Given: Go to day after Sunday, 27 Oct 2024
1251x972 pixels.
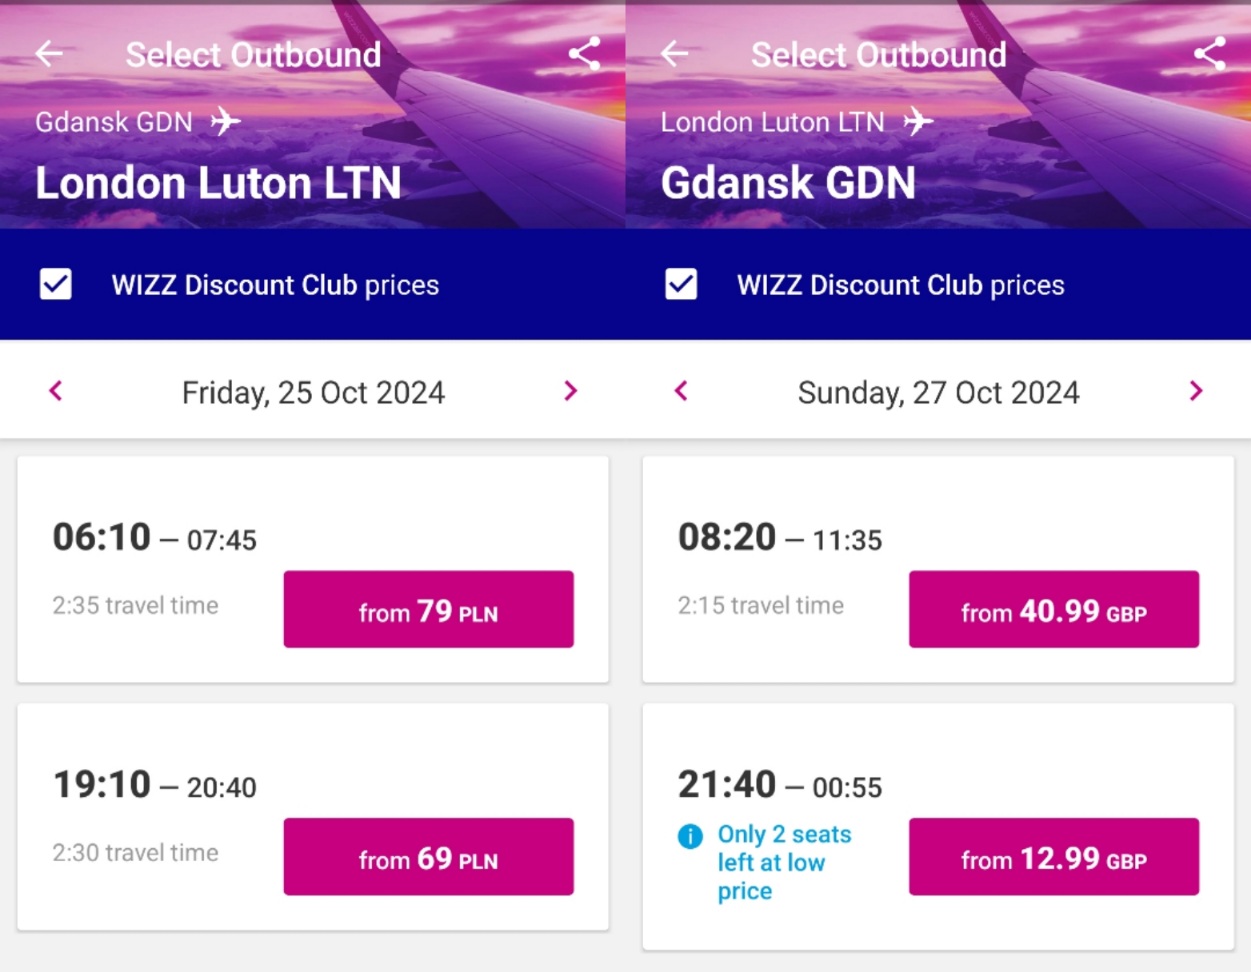Looking at the screenshot, I should point(1196,391).
